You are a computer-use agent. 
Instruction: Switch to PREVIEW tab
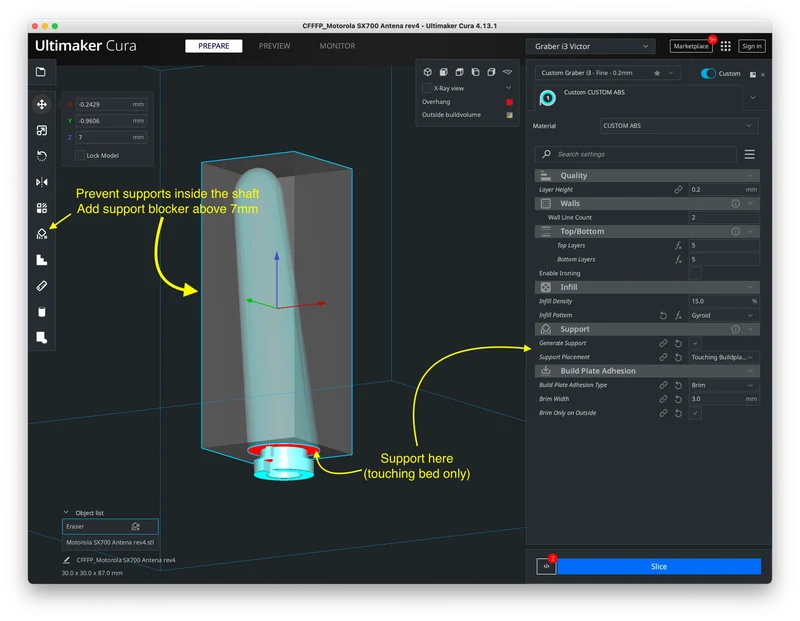[274, 46]
